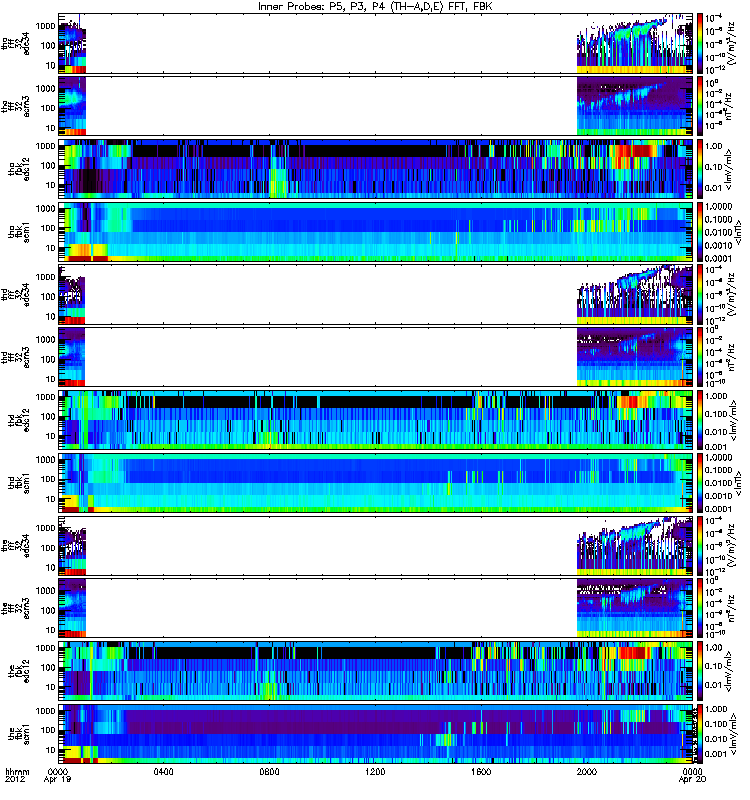
Task: Click the color bar of thd fbk edc12 panel
Action: pyautogui.click(x=699, y=420)
